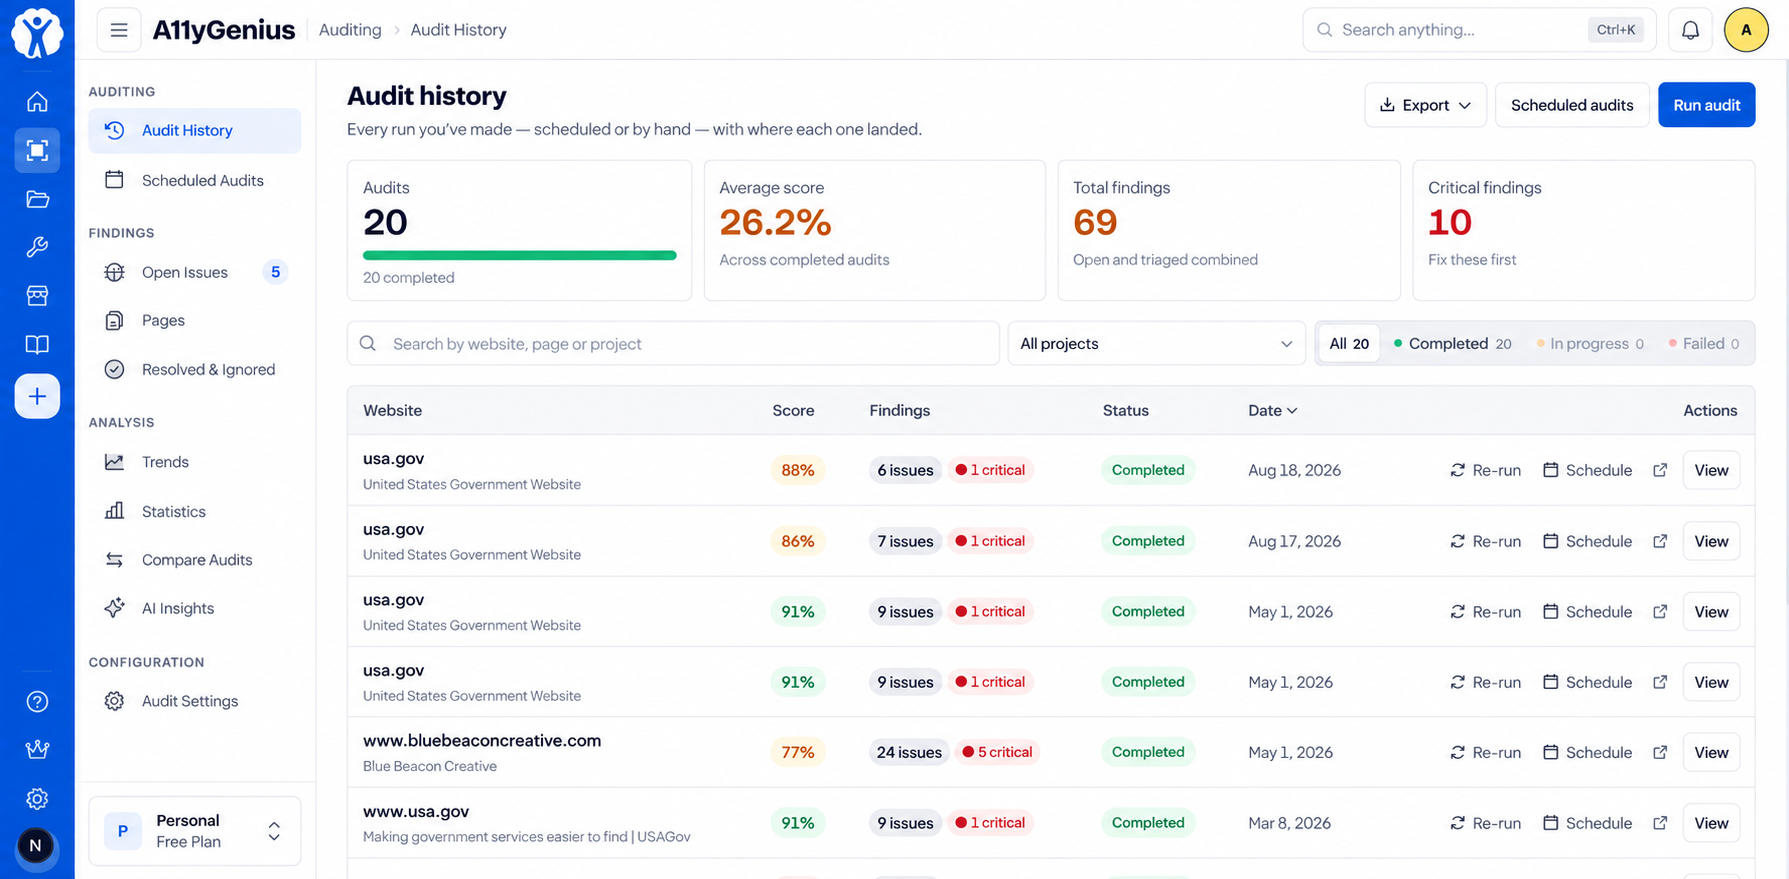The height and width of the screenshot is (879, 1789).
Task: Select the All 20 filter tab
Action: (x=1349, y=344)
